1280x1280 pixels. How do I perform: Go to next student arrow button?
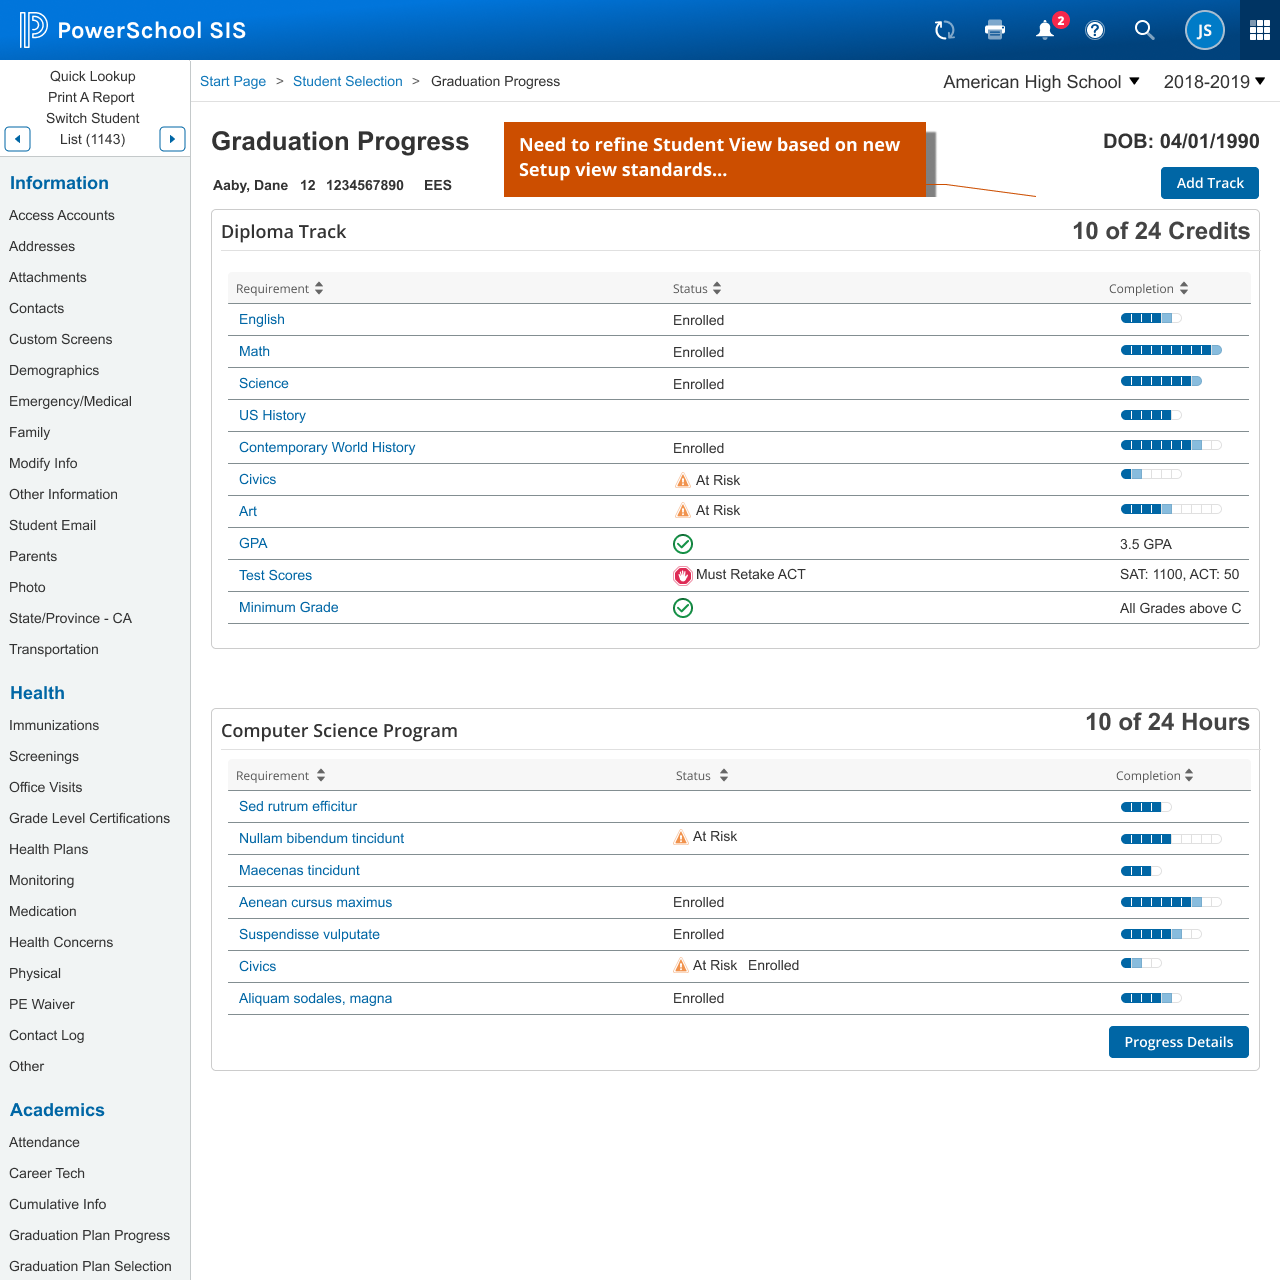click(x=172, y=139)
